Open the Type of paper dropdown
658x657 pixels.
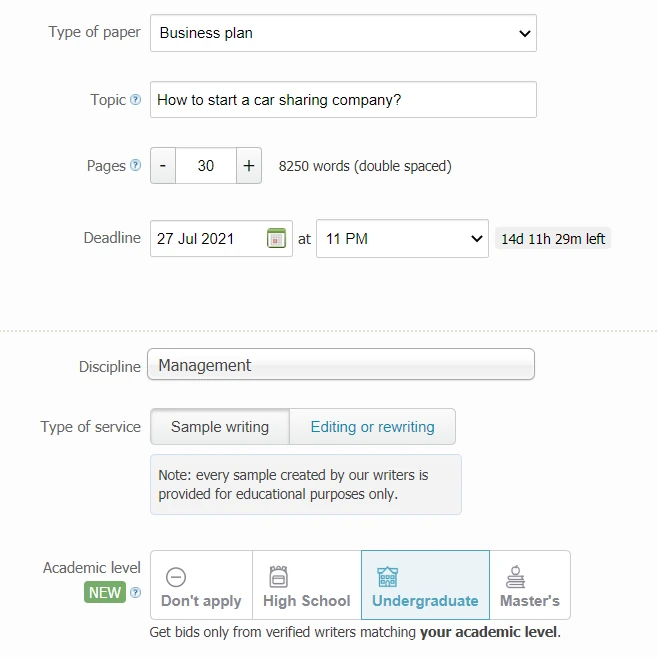[343, 33]
